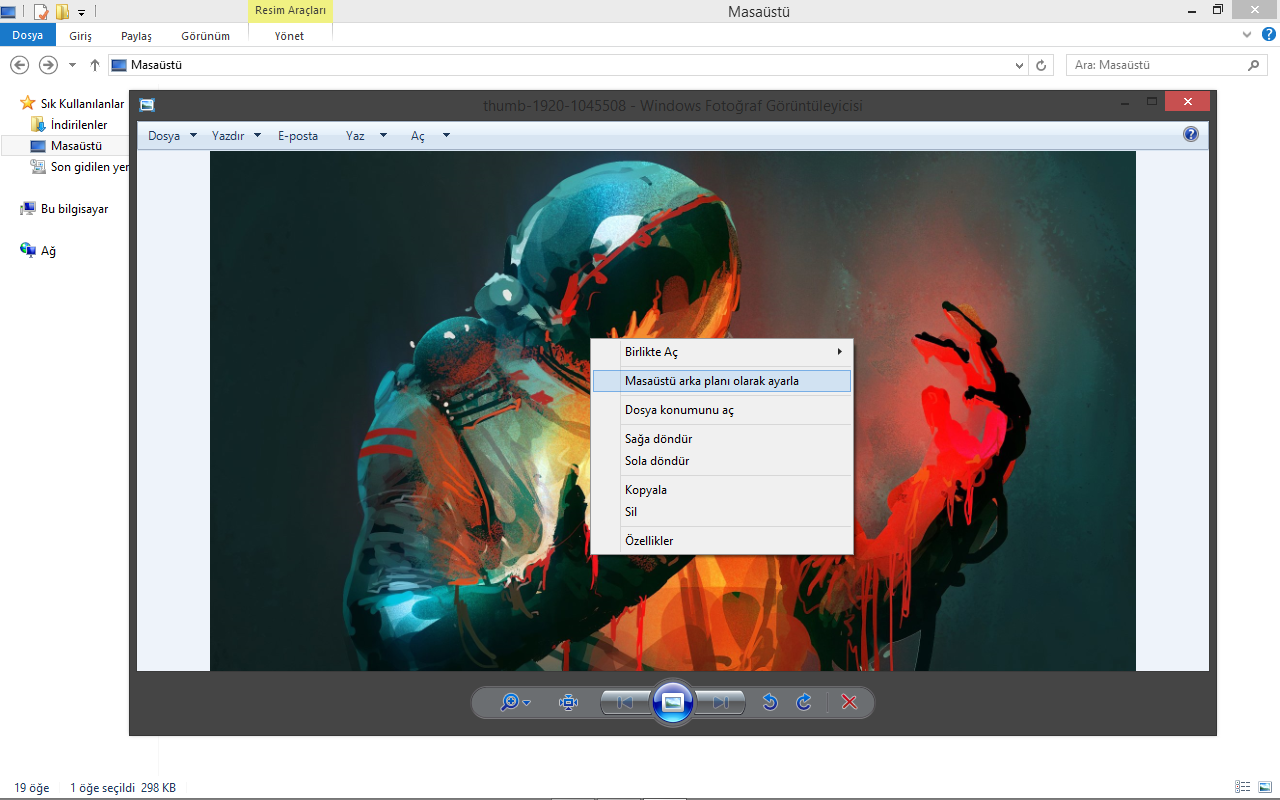Viewport: 1280px width, 800px height.
Task: Click the fit-to-window actual size icon
Action: click(x=569, y=702)
